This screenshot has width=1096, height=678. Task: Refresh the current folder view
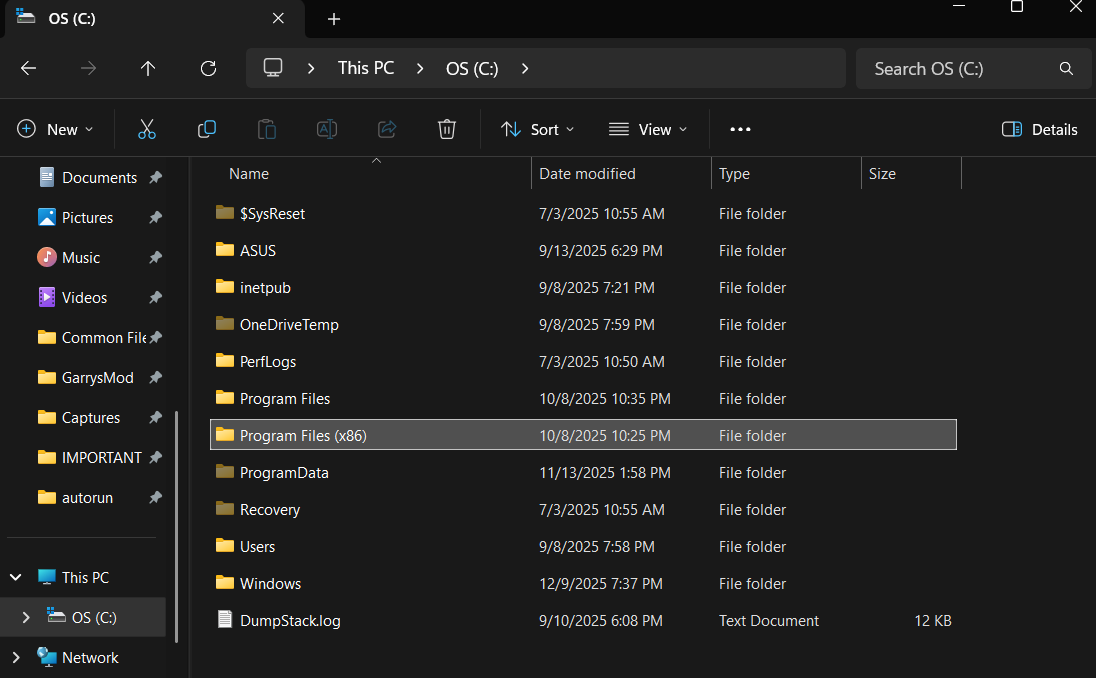point(208,68)
